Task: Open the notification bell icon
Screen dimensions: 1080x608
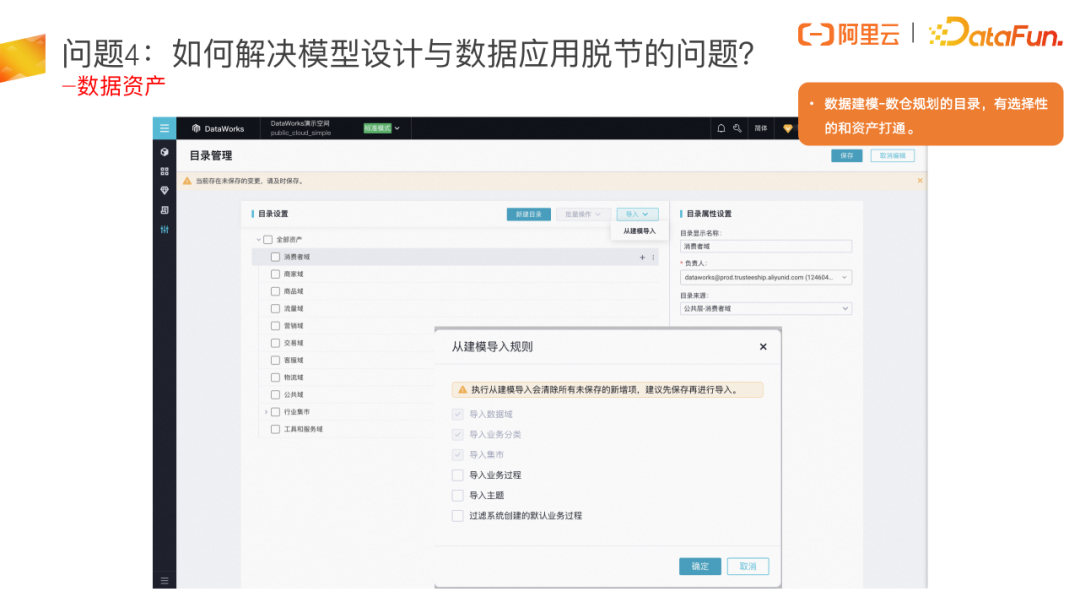Action: point(721,127)
